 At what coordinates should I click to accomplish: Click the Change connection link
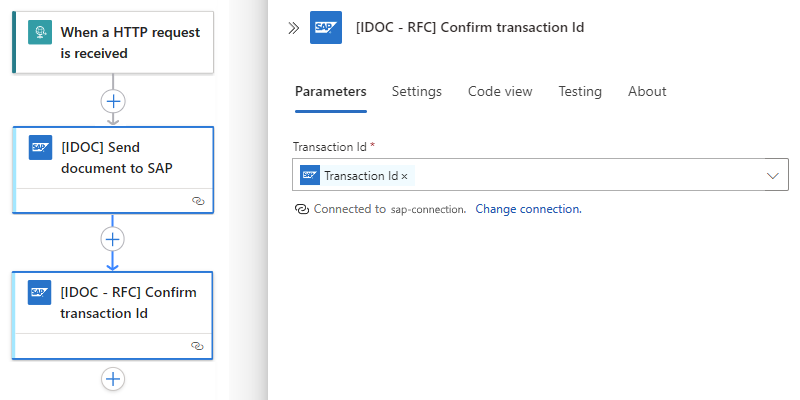528,209
